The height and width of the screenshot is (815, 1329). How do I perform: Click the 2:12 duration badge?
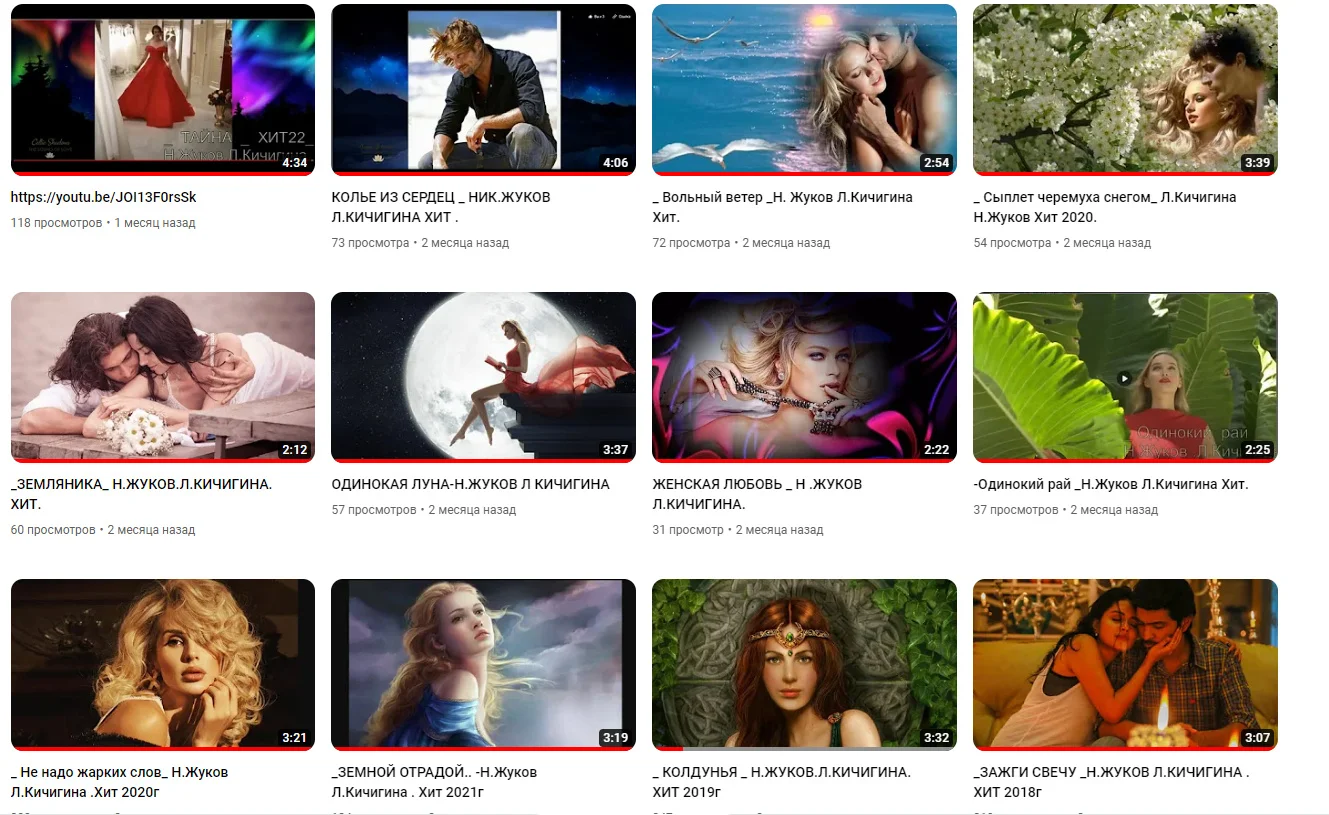tap(294, 449)
